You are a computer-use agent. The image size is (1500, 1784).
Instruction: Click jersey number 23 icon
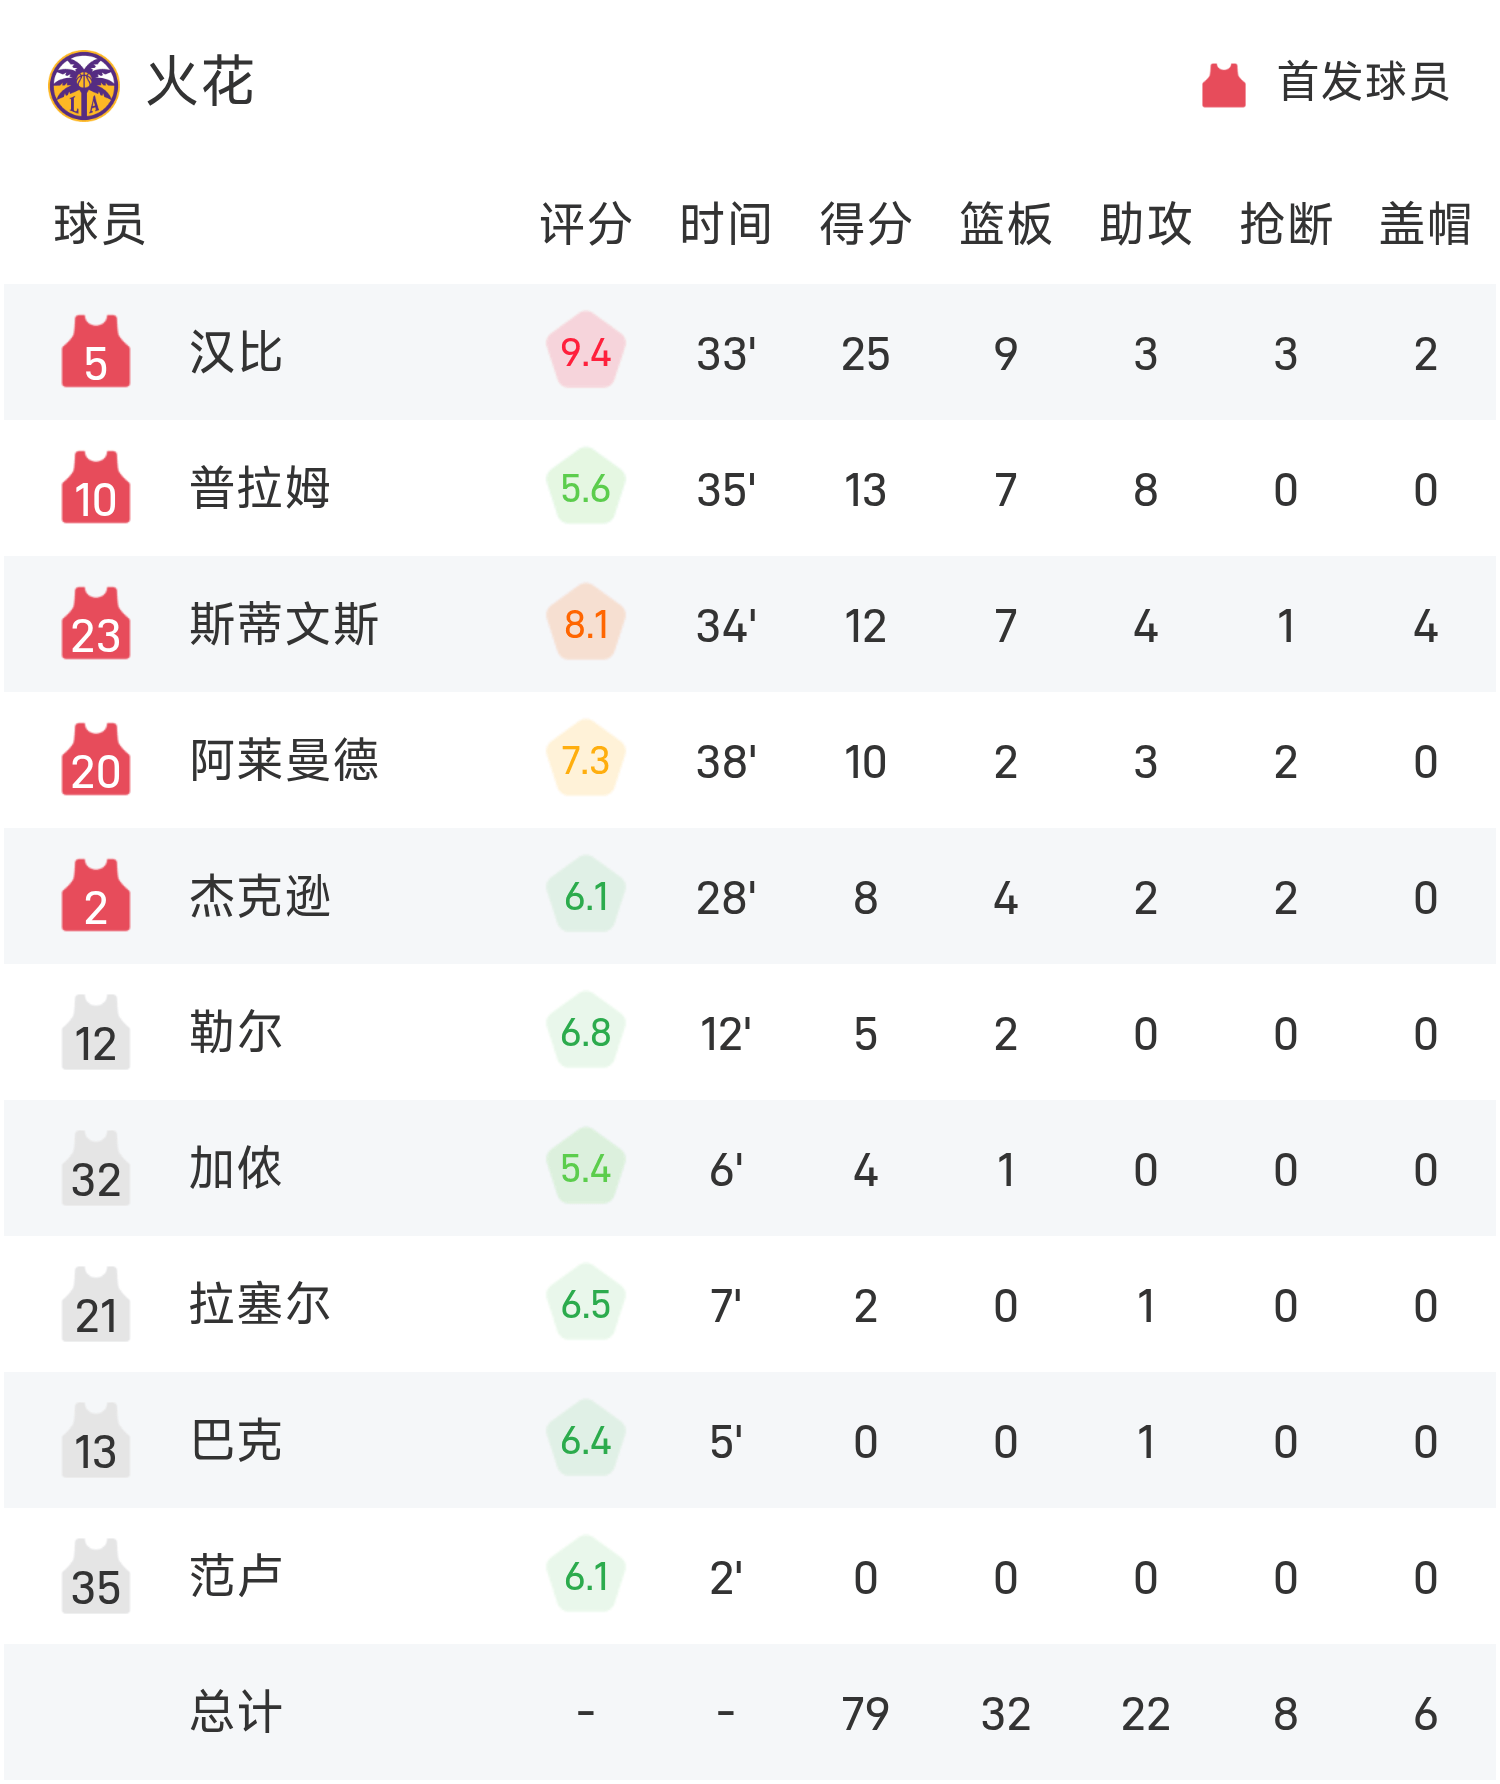pyautogui.click(x=96, y=624)
